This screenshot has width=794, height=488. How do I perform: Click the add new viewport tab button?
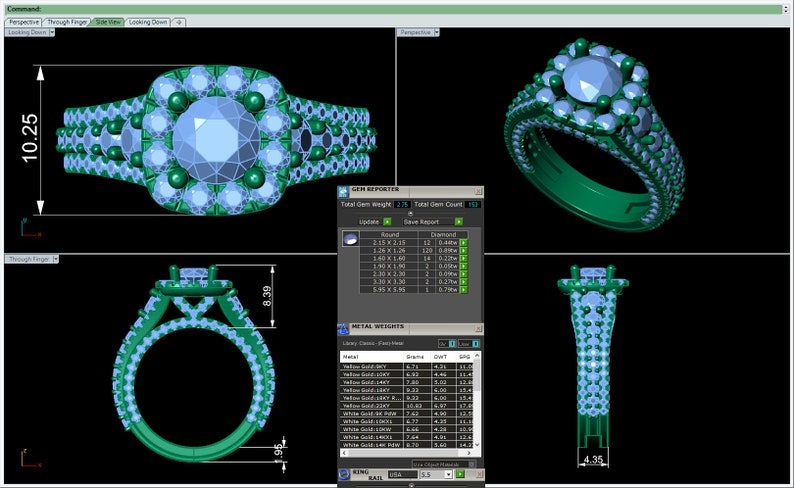point(179,22)
